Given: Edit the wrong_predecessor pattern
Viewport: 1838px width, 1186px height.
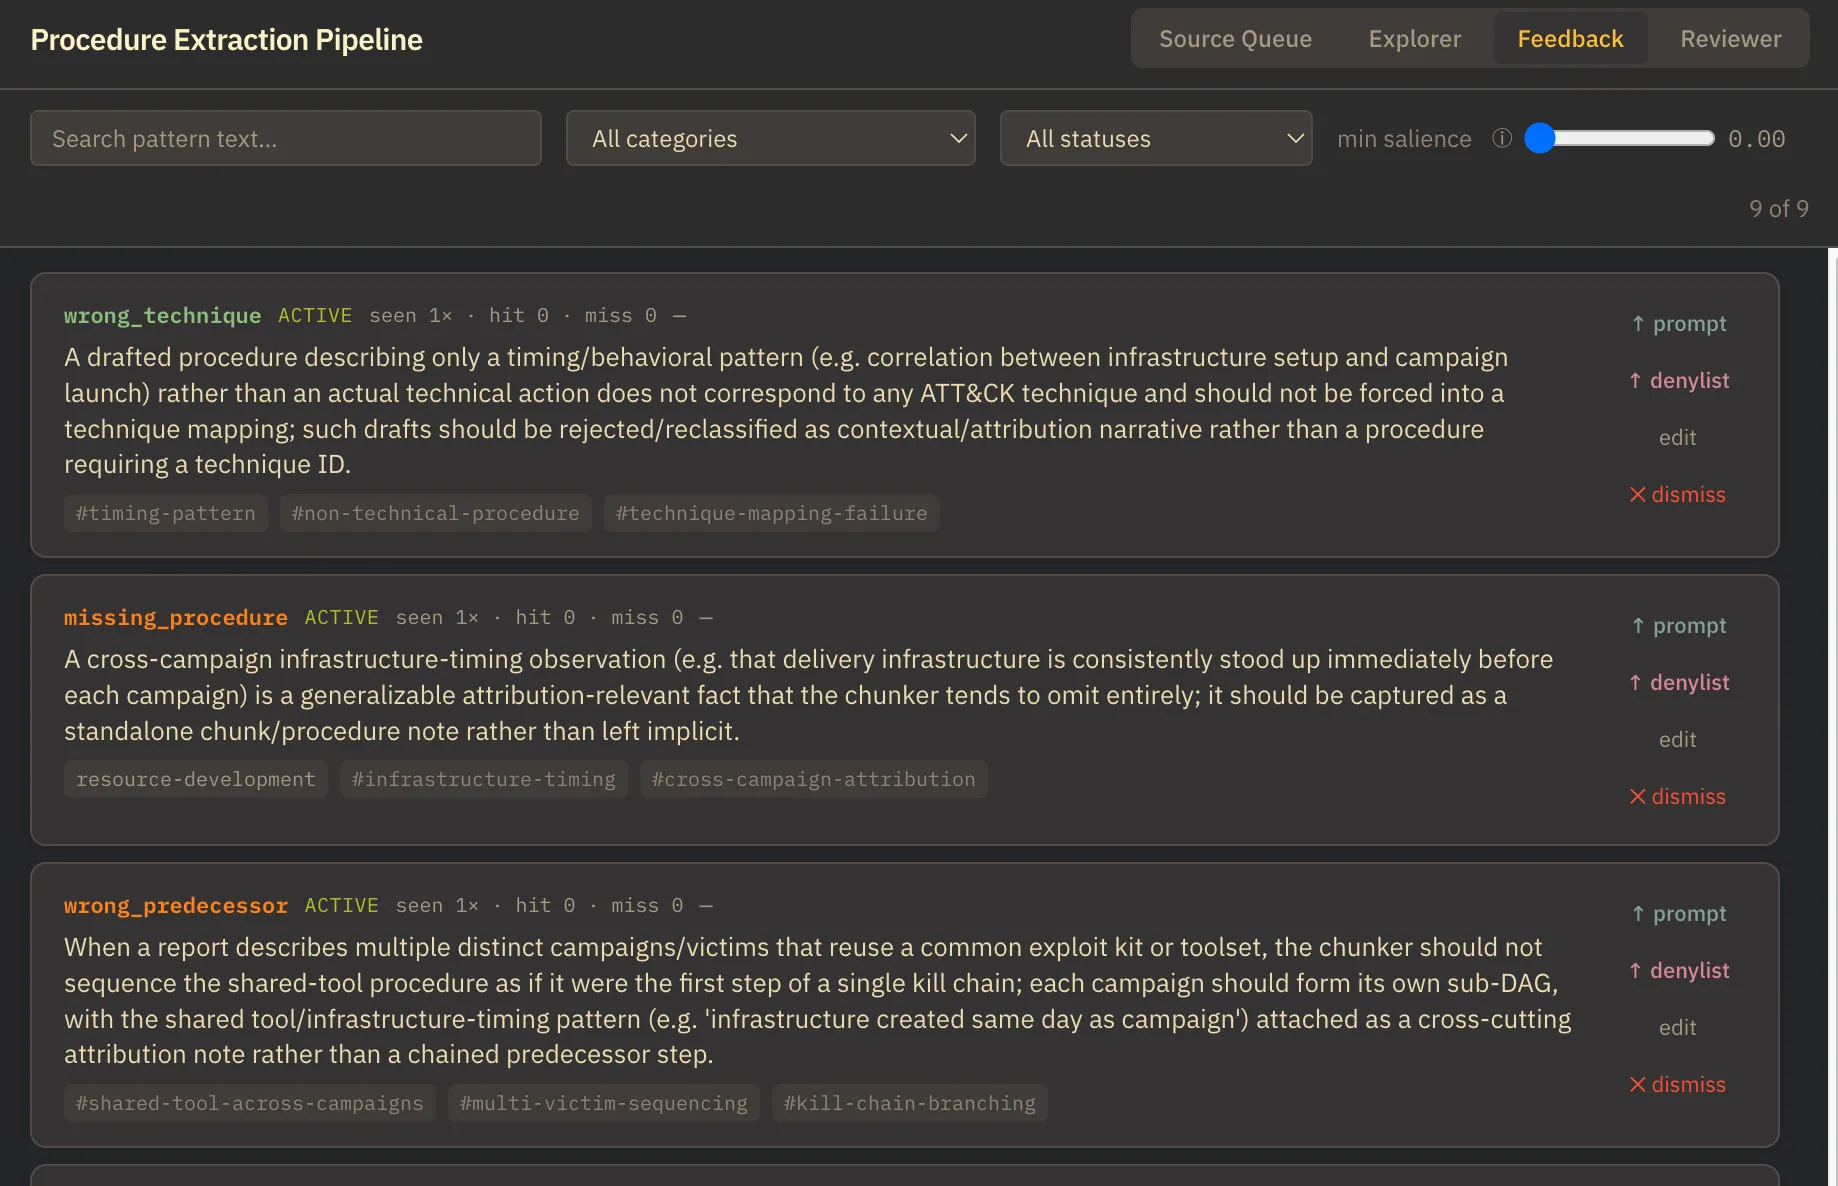Looking at the screenshot, I should [x=1677, y=1027].
